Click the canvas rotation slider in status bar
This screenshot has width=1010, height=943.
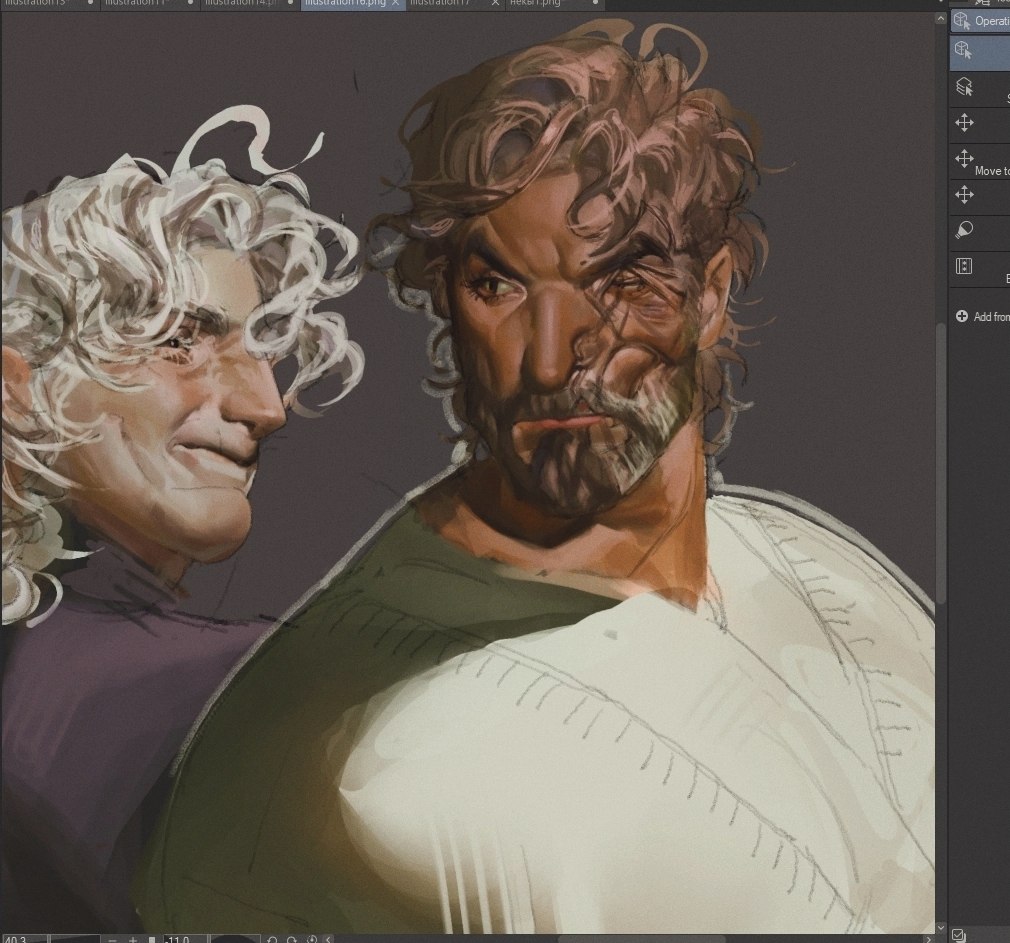coord(235,939)
